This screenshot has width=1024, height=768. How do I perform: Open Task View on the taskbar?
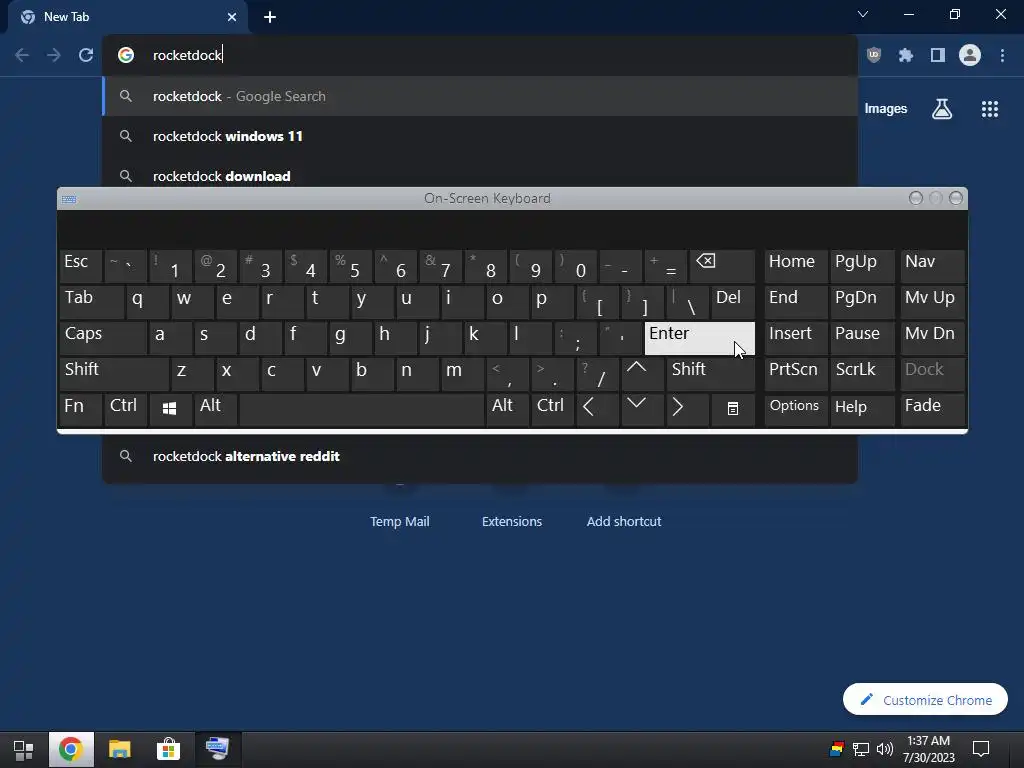(x=24, y=749)
